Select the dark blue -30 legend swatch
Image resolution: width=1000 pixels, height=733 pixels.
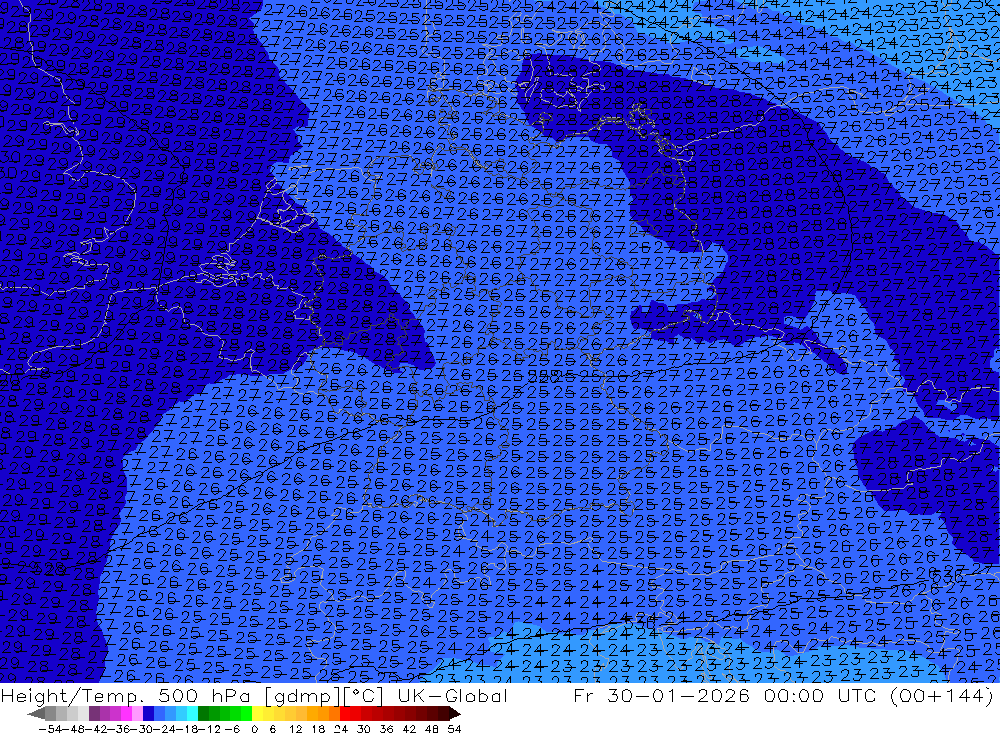[148, 713]
